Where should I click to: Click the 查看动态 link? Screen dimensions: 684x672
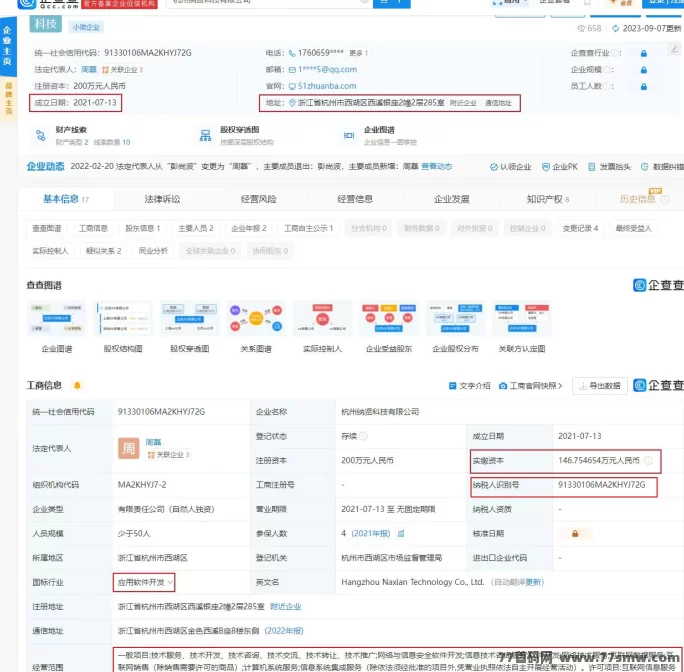coord(437,167)
